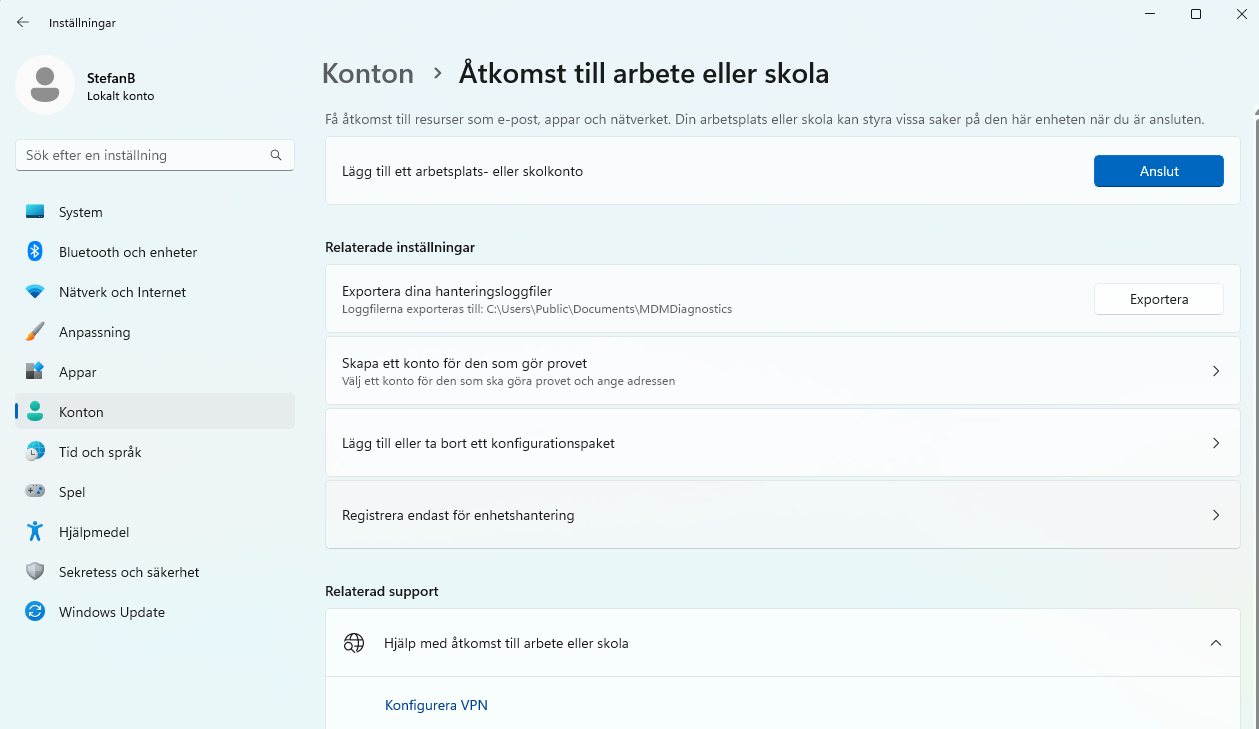Click the globe icon beside Hjälp med åtkomst

point(354,643)
